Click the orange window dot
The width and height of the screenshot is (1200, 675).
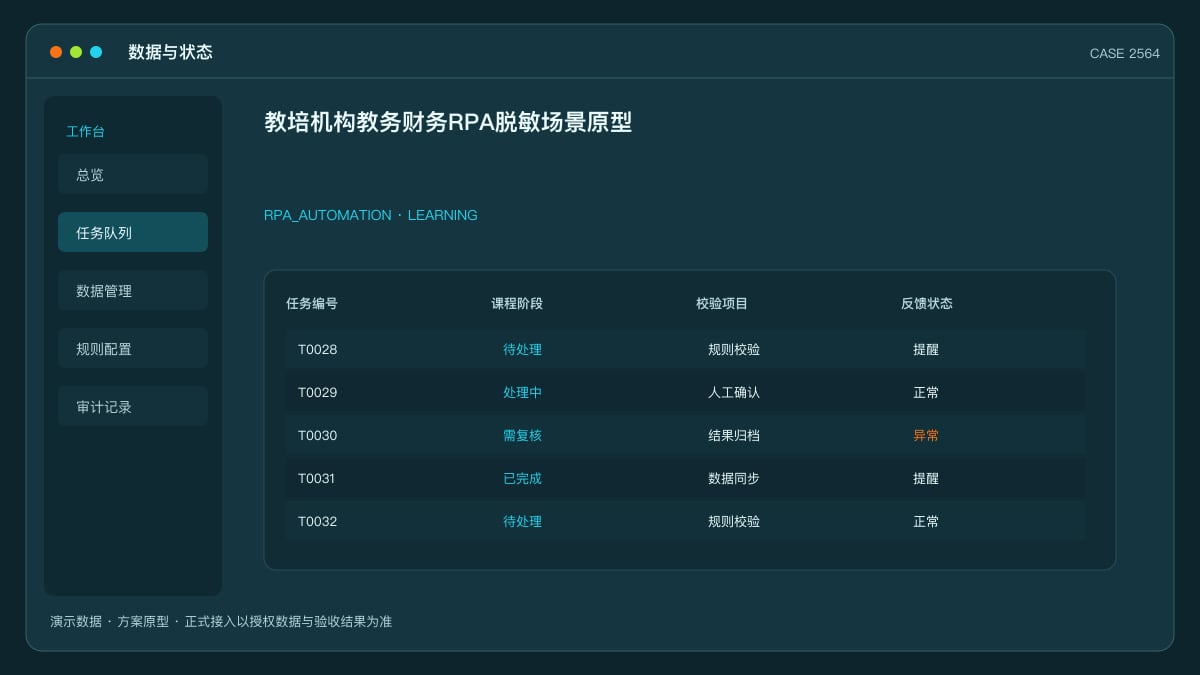(56, 52)
